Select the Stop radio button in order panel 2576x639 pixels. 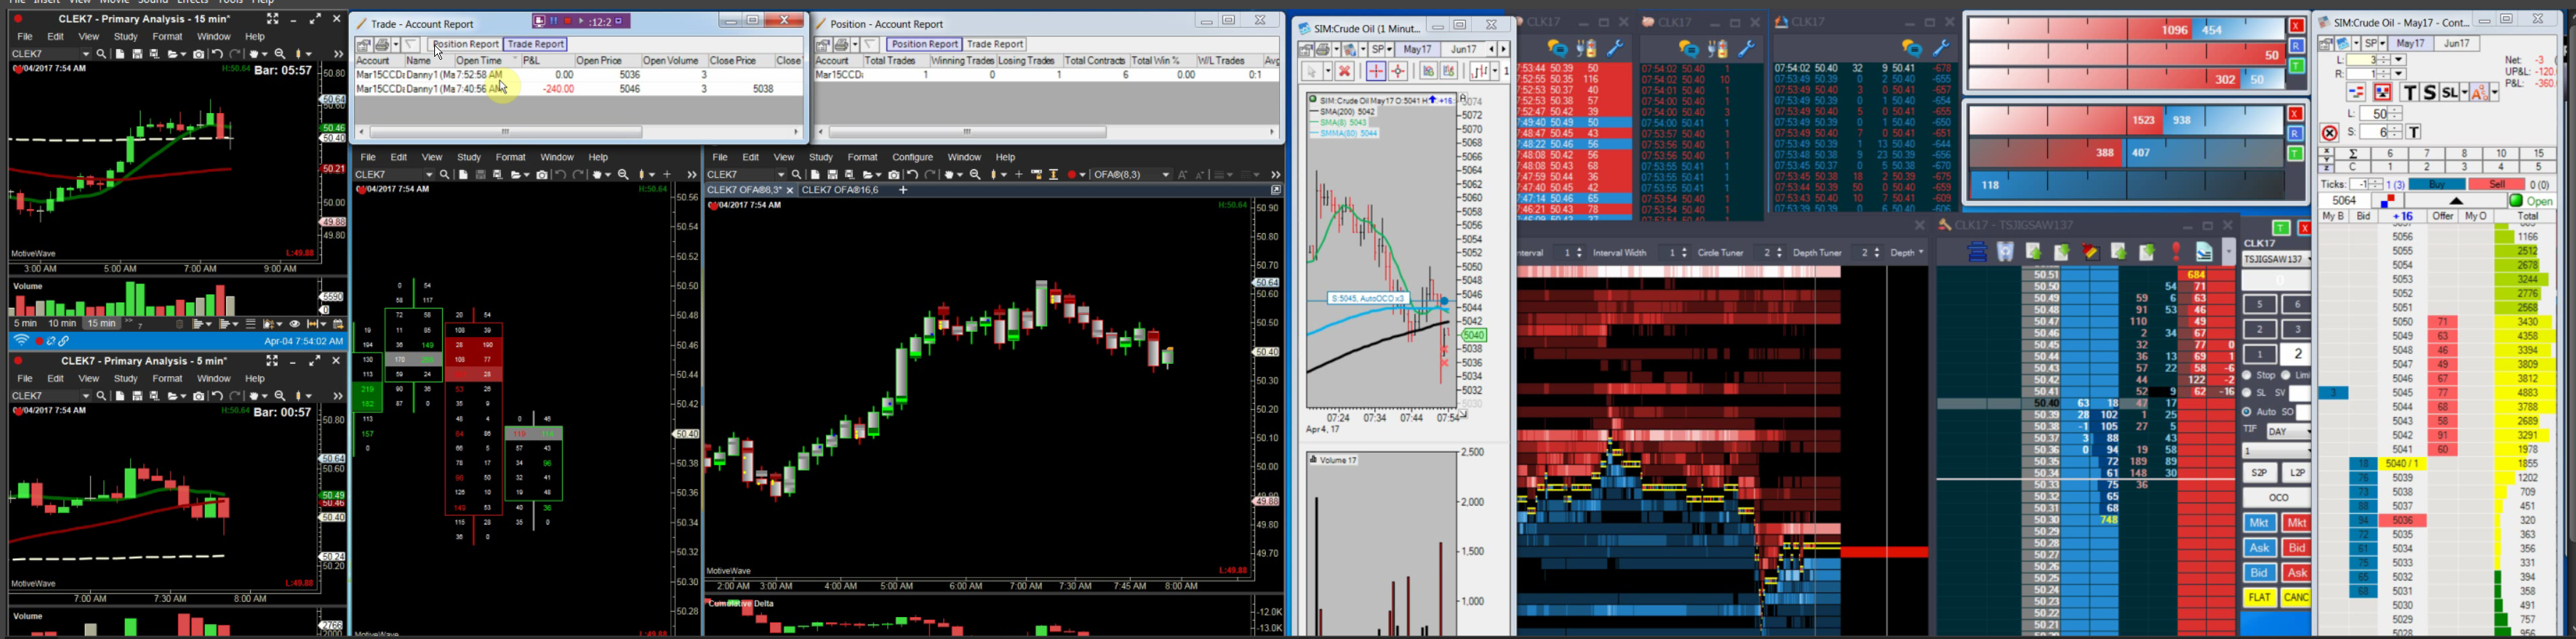coord(2247,375)
